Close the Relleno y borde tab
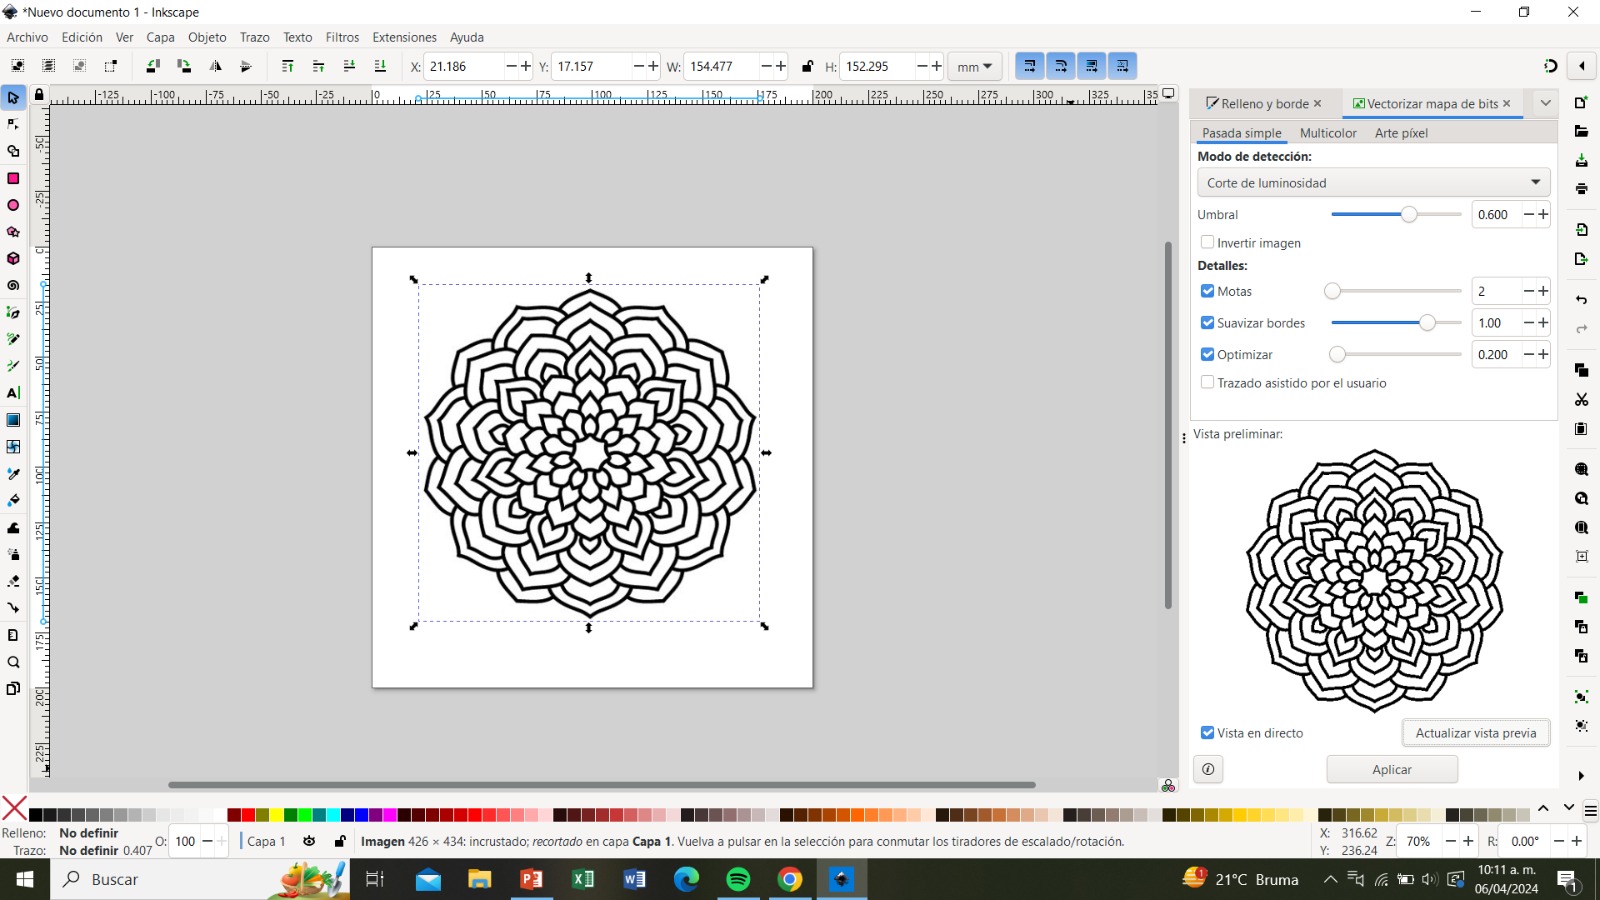 click(1318, 103)
